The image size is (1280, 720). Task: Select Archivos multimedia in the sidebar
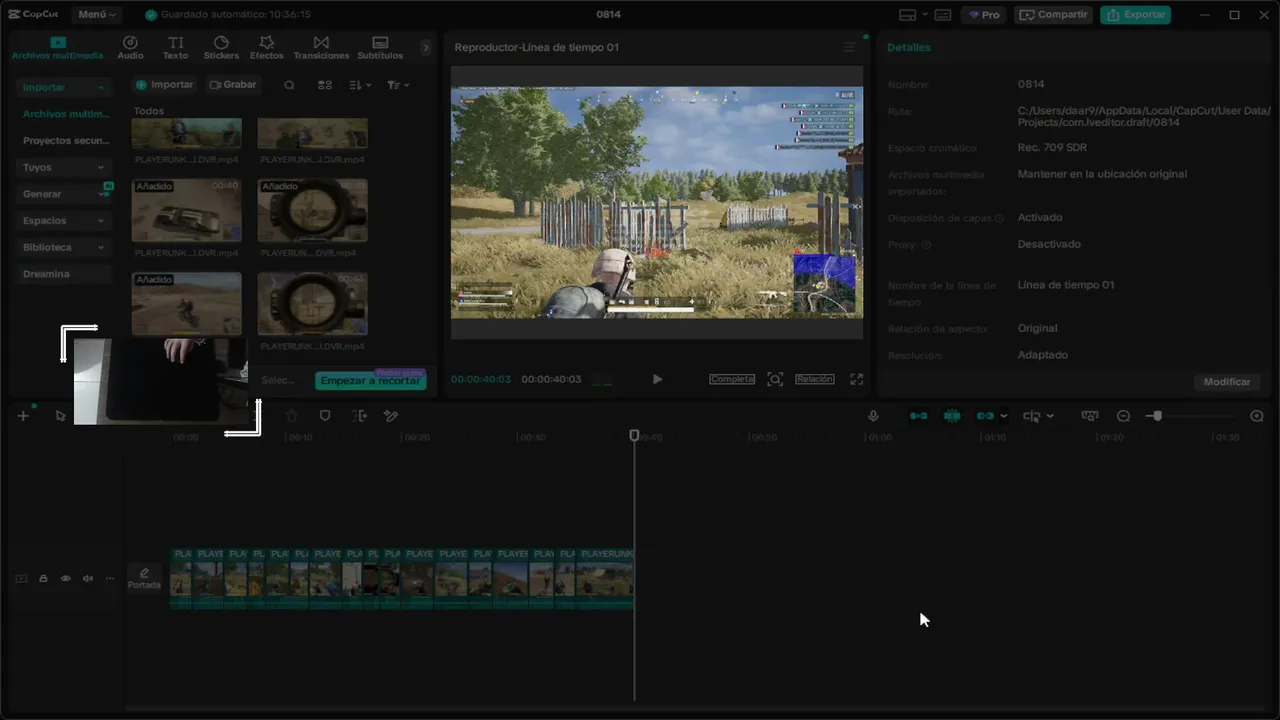(66, 114)
